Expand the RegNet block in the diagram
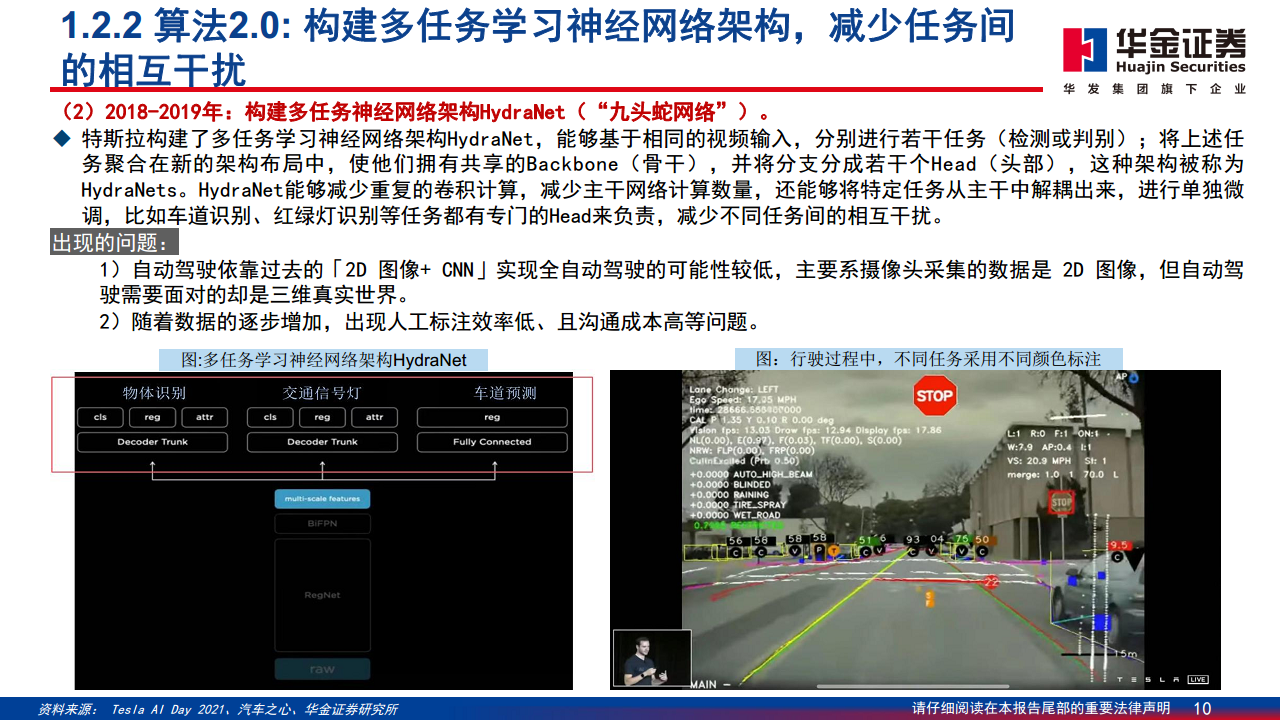The height and width of the screenshot is (720, 1280). pos(322,595)
